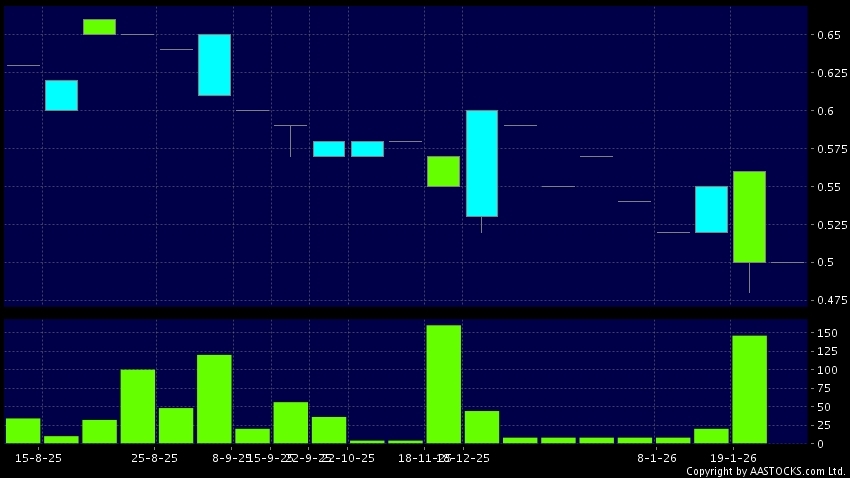850x478 pixels.
Task: Select the cyan candle between 0.61 and 0.65
Action: 214,65
